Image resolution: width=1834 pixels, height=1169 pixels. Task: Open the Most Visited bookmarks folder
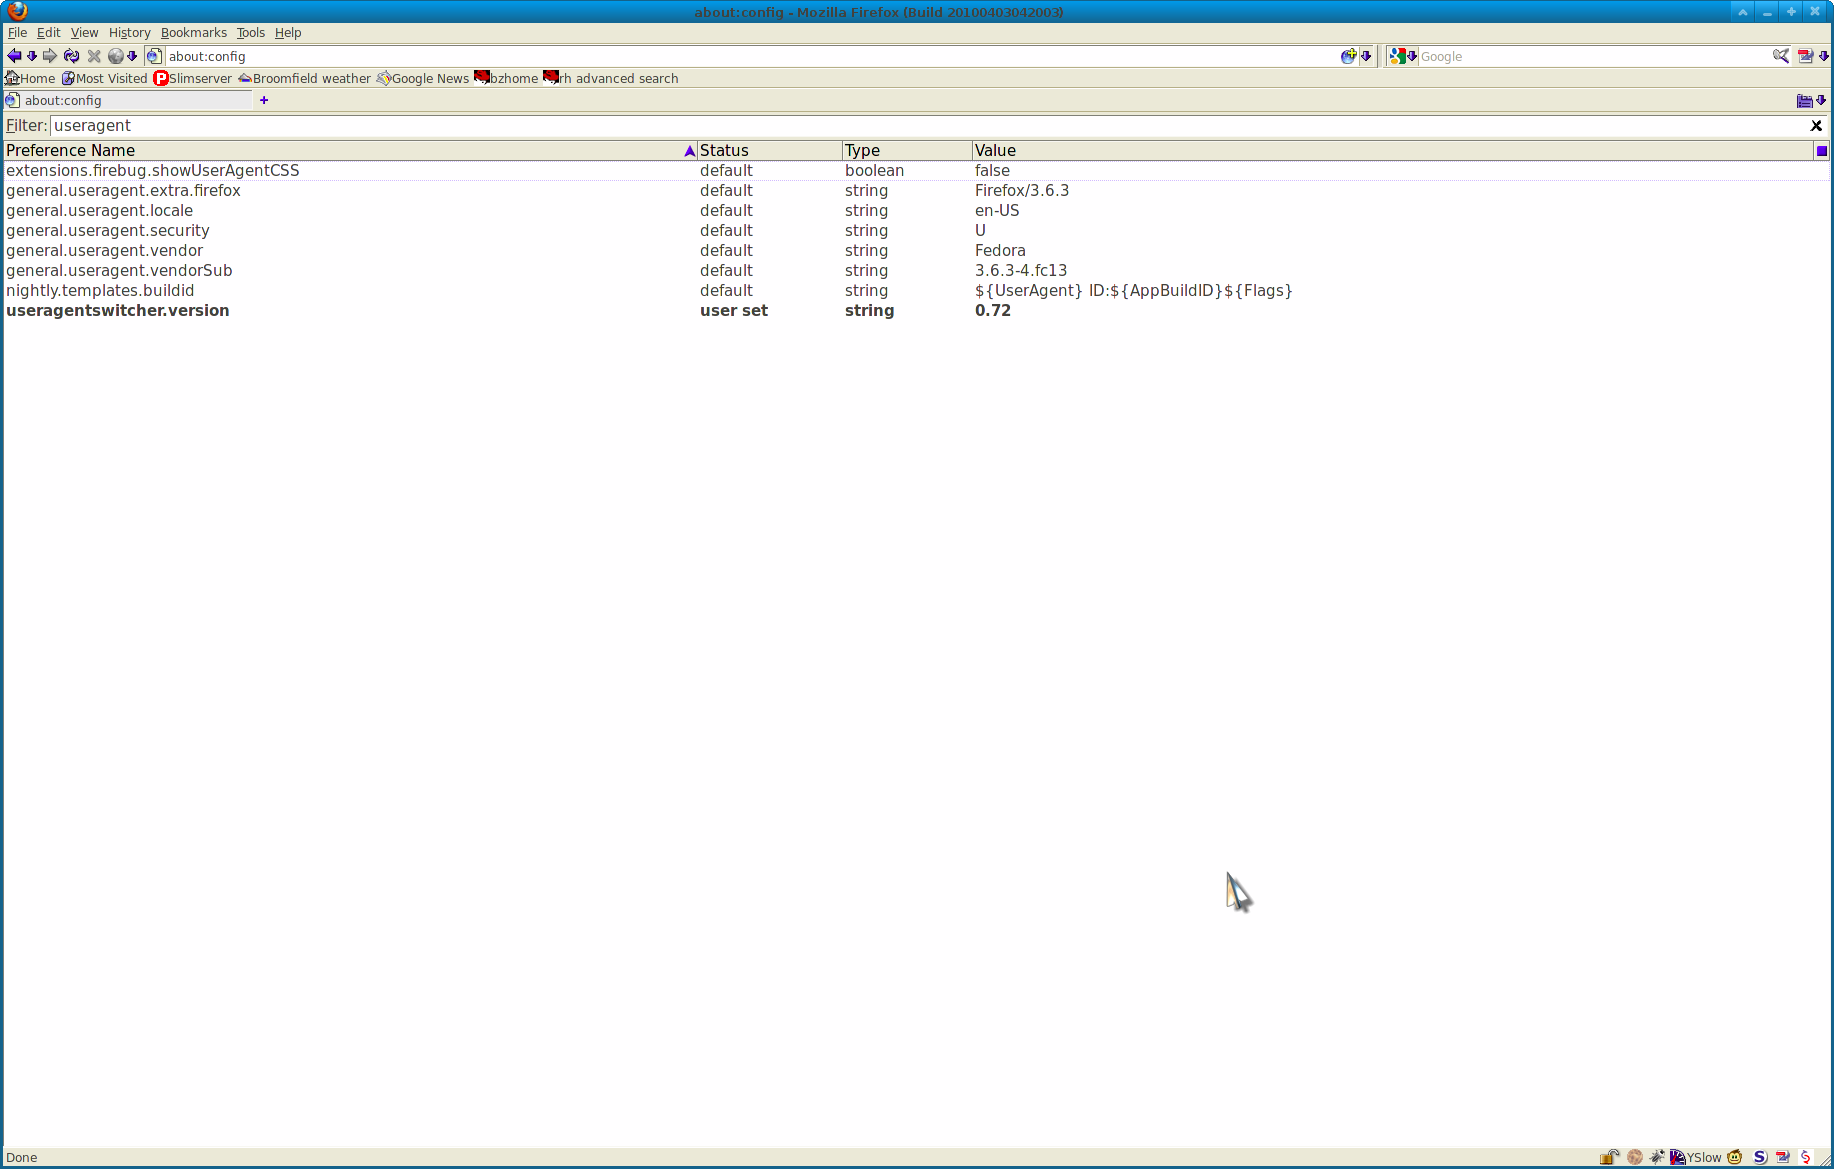pyautogui.click(x=104, y=78)
